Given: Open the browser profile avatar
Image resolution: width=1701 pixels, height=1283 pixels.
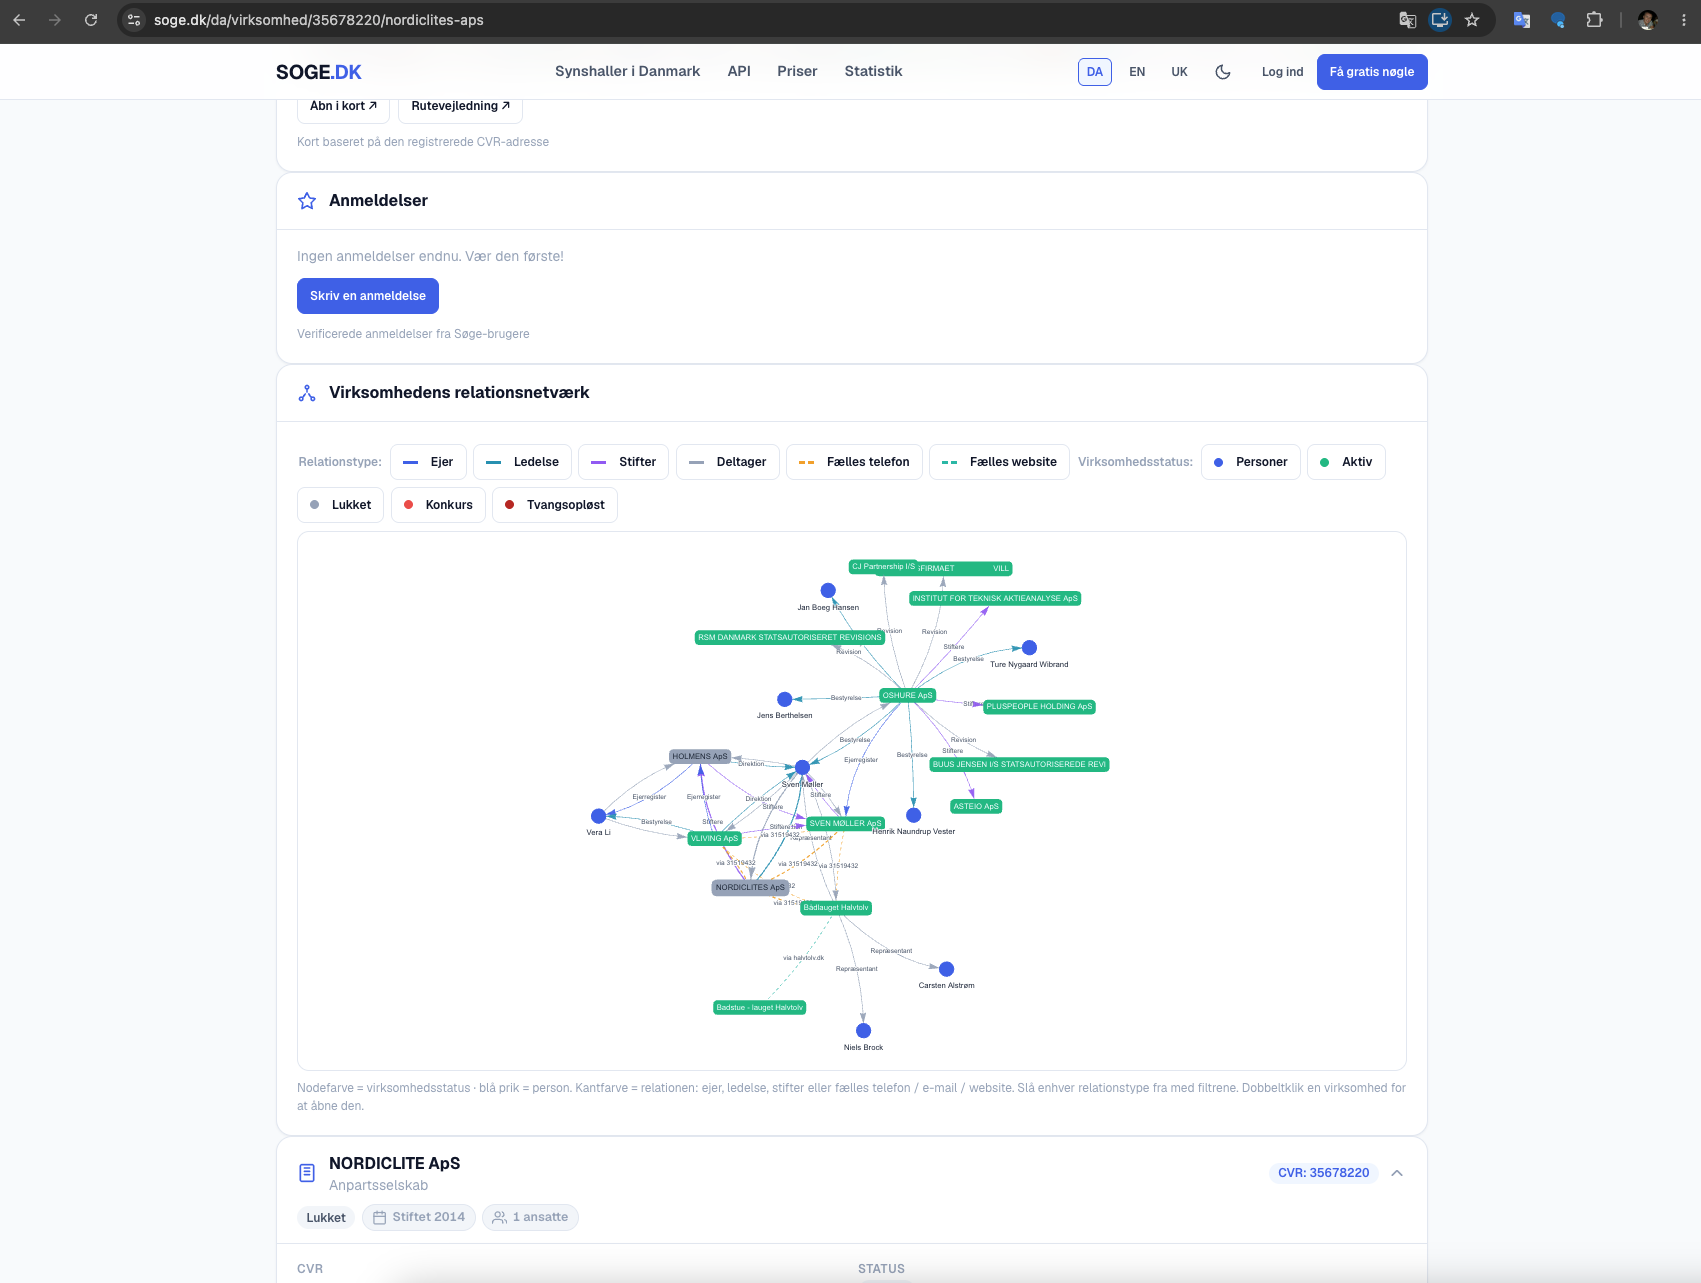Looking at the screenshot, I should pyautogui.click(x=1648, y=20).
